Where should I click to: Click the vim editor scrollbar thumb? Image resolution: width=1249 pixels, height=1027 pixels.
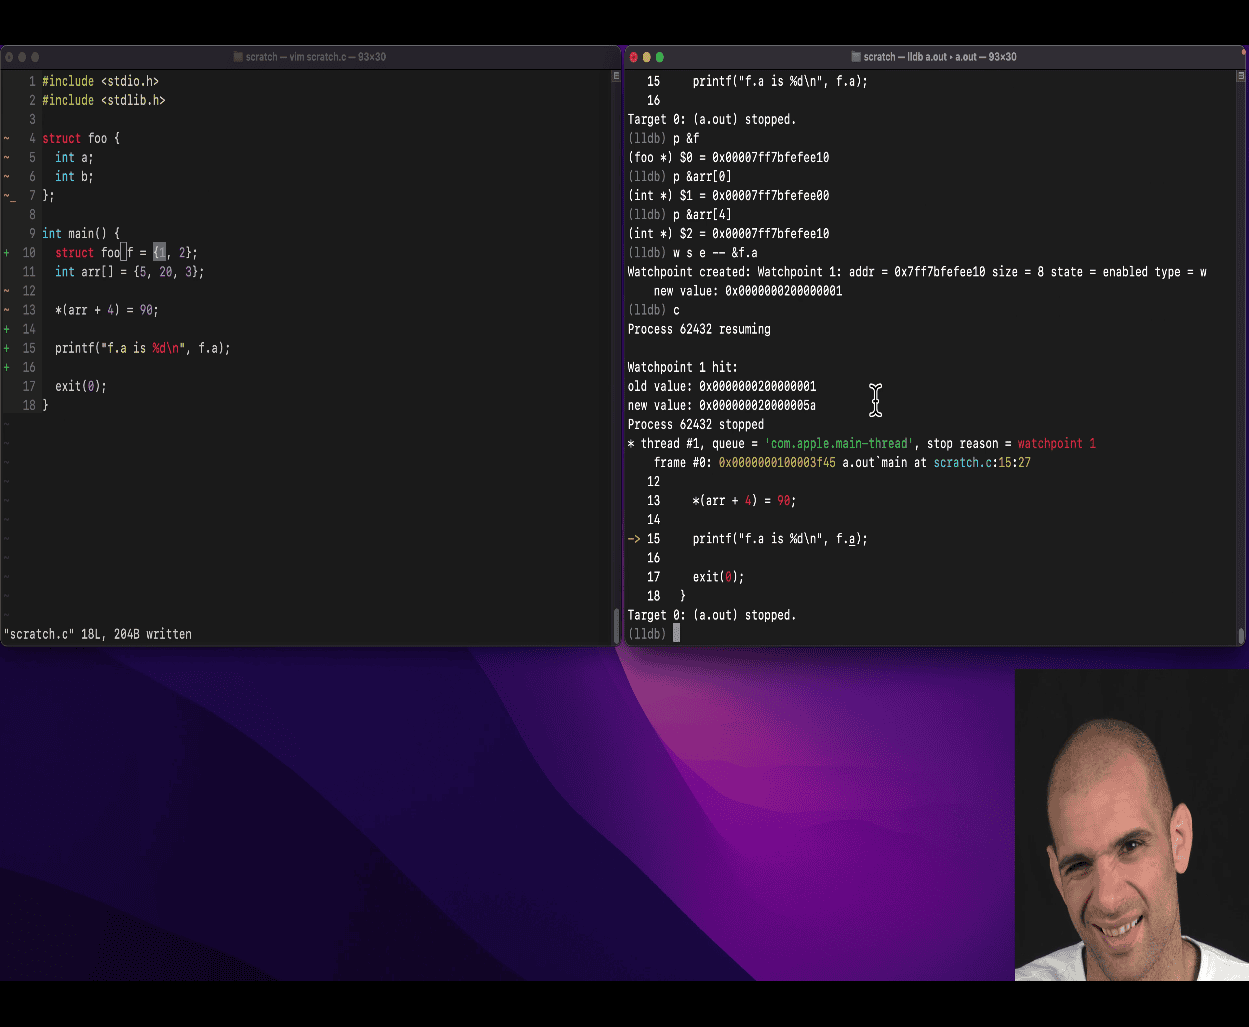[x=616, y=626]
